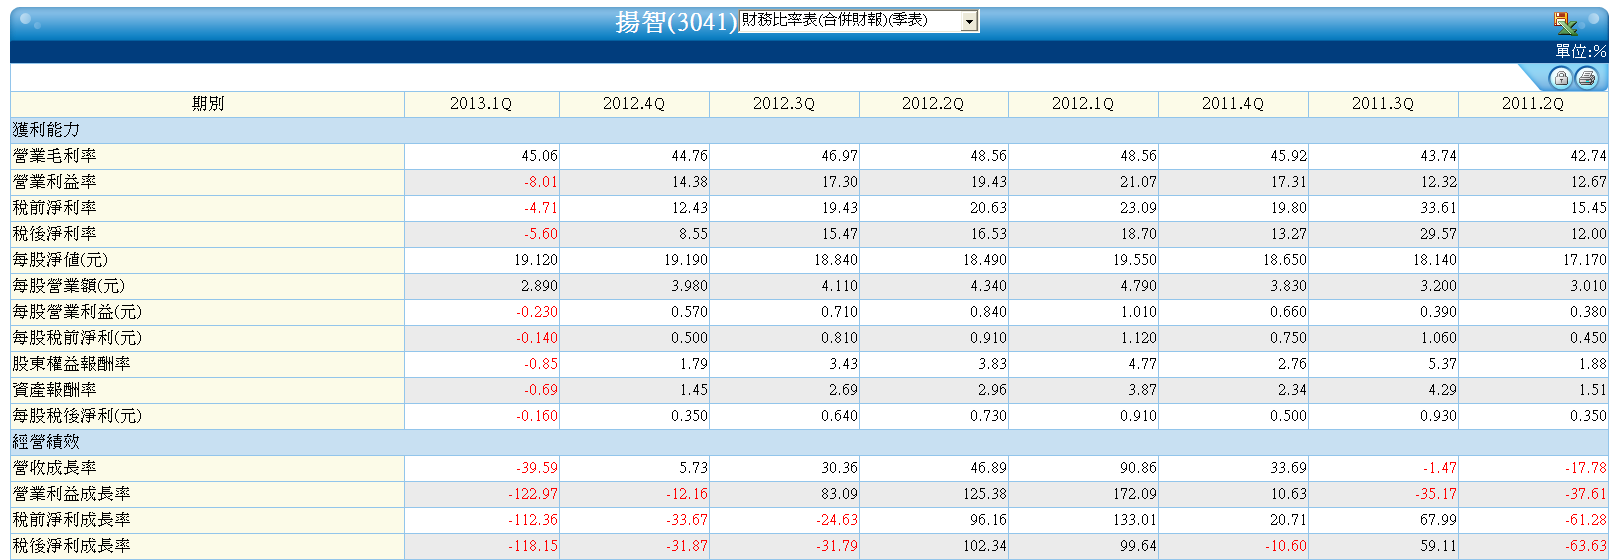Click the lock icon button
The image size is (1622, 560).
[x=1560, y=78]
